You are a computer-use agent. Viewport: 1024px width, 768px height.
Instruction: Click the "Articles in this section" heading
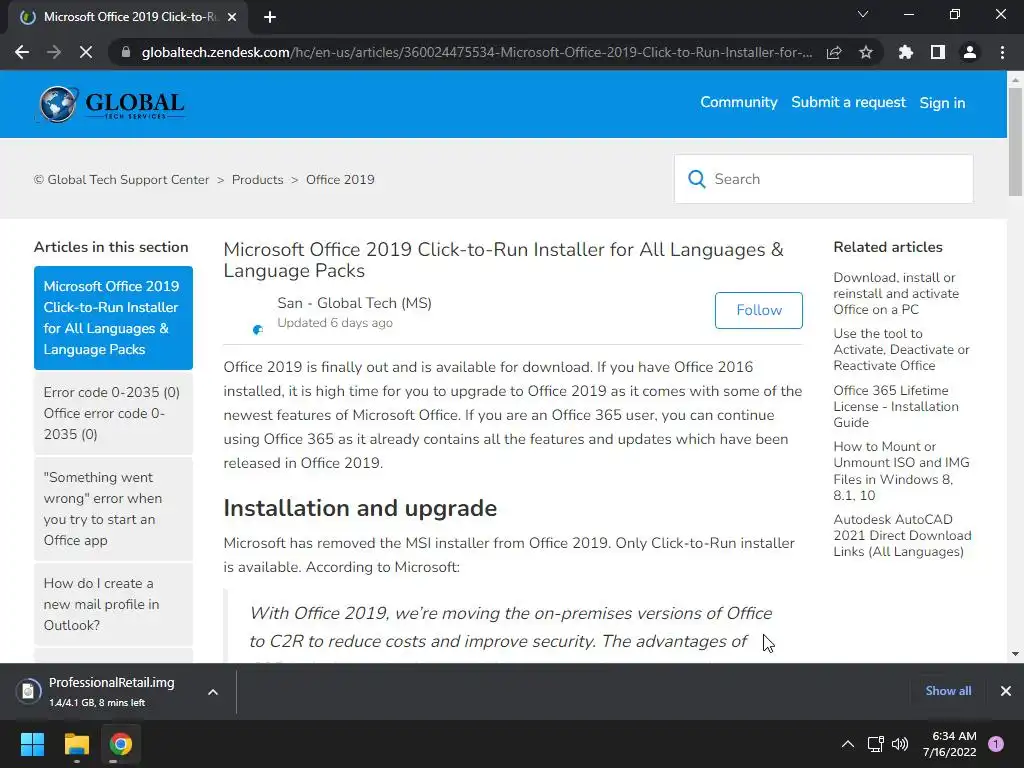coord(111,247)
